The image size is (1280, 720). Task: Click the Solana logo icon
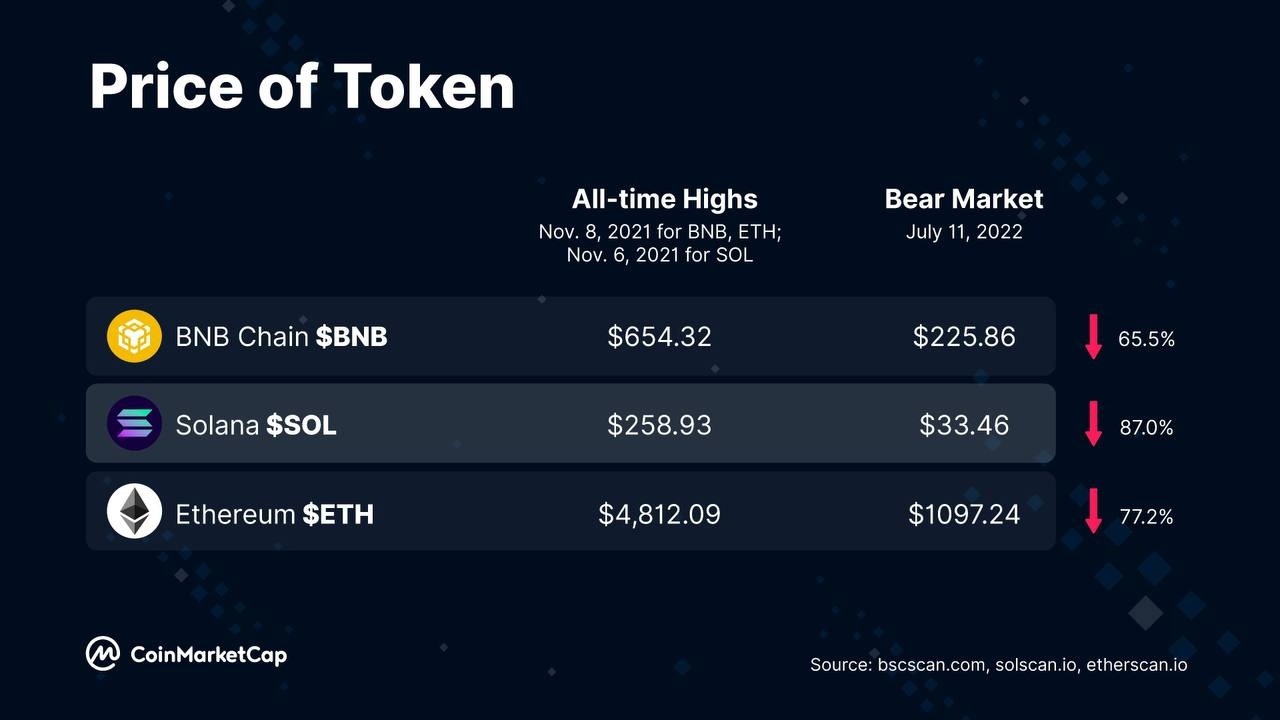(134, 423)
